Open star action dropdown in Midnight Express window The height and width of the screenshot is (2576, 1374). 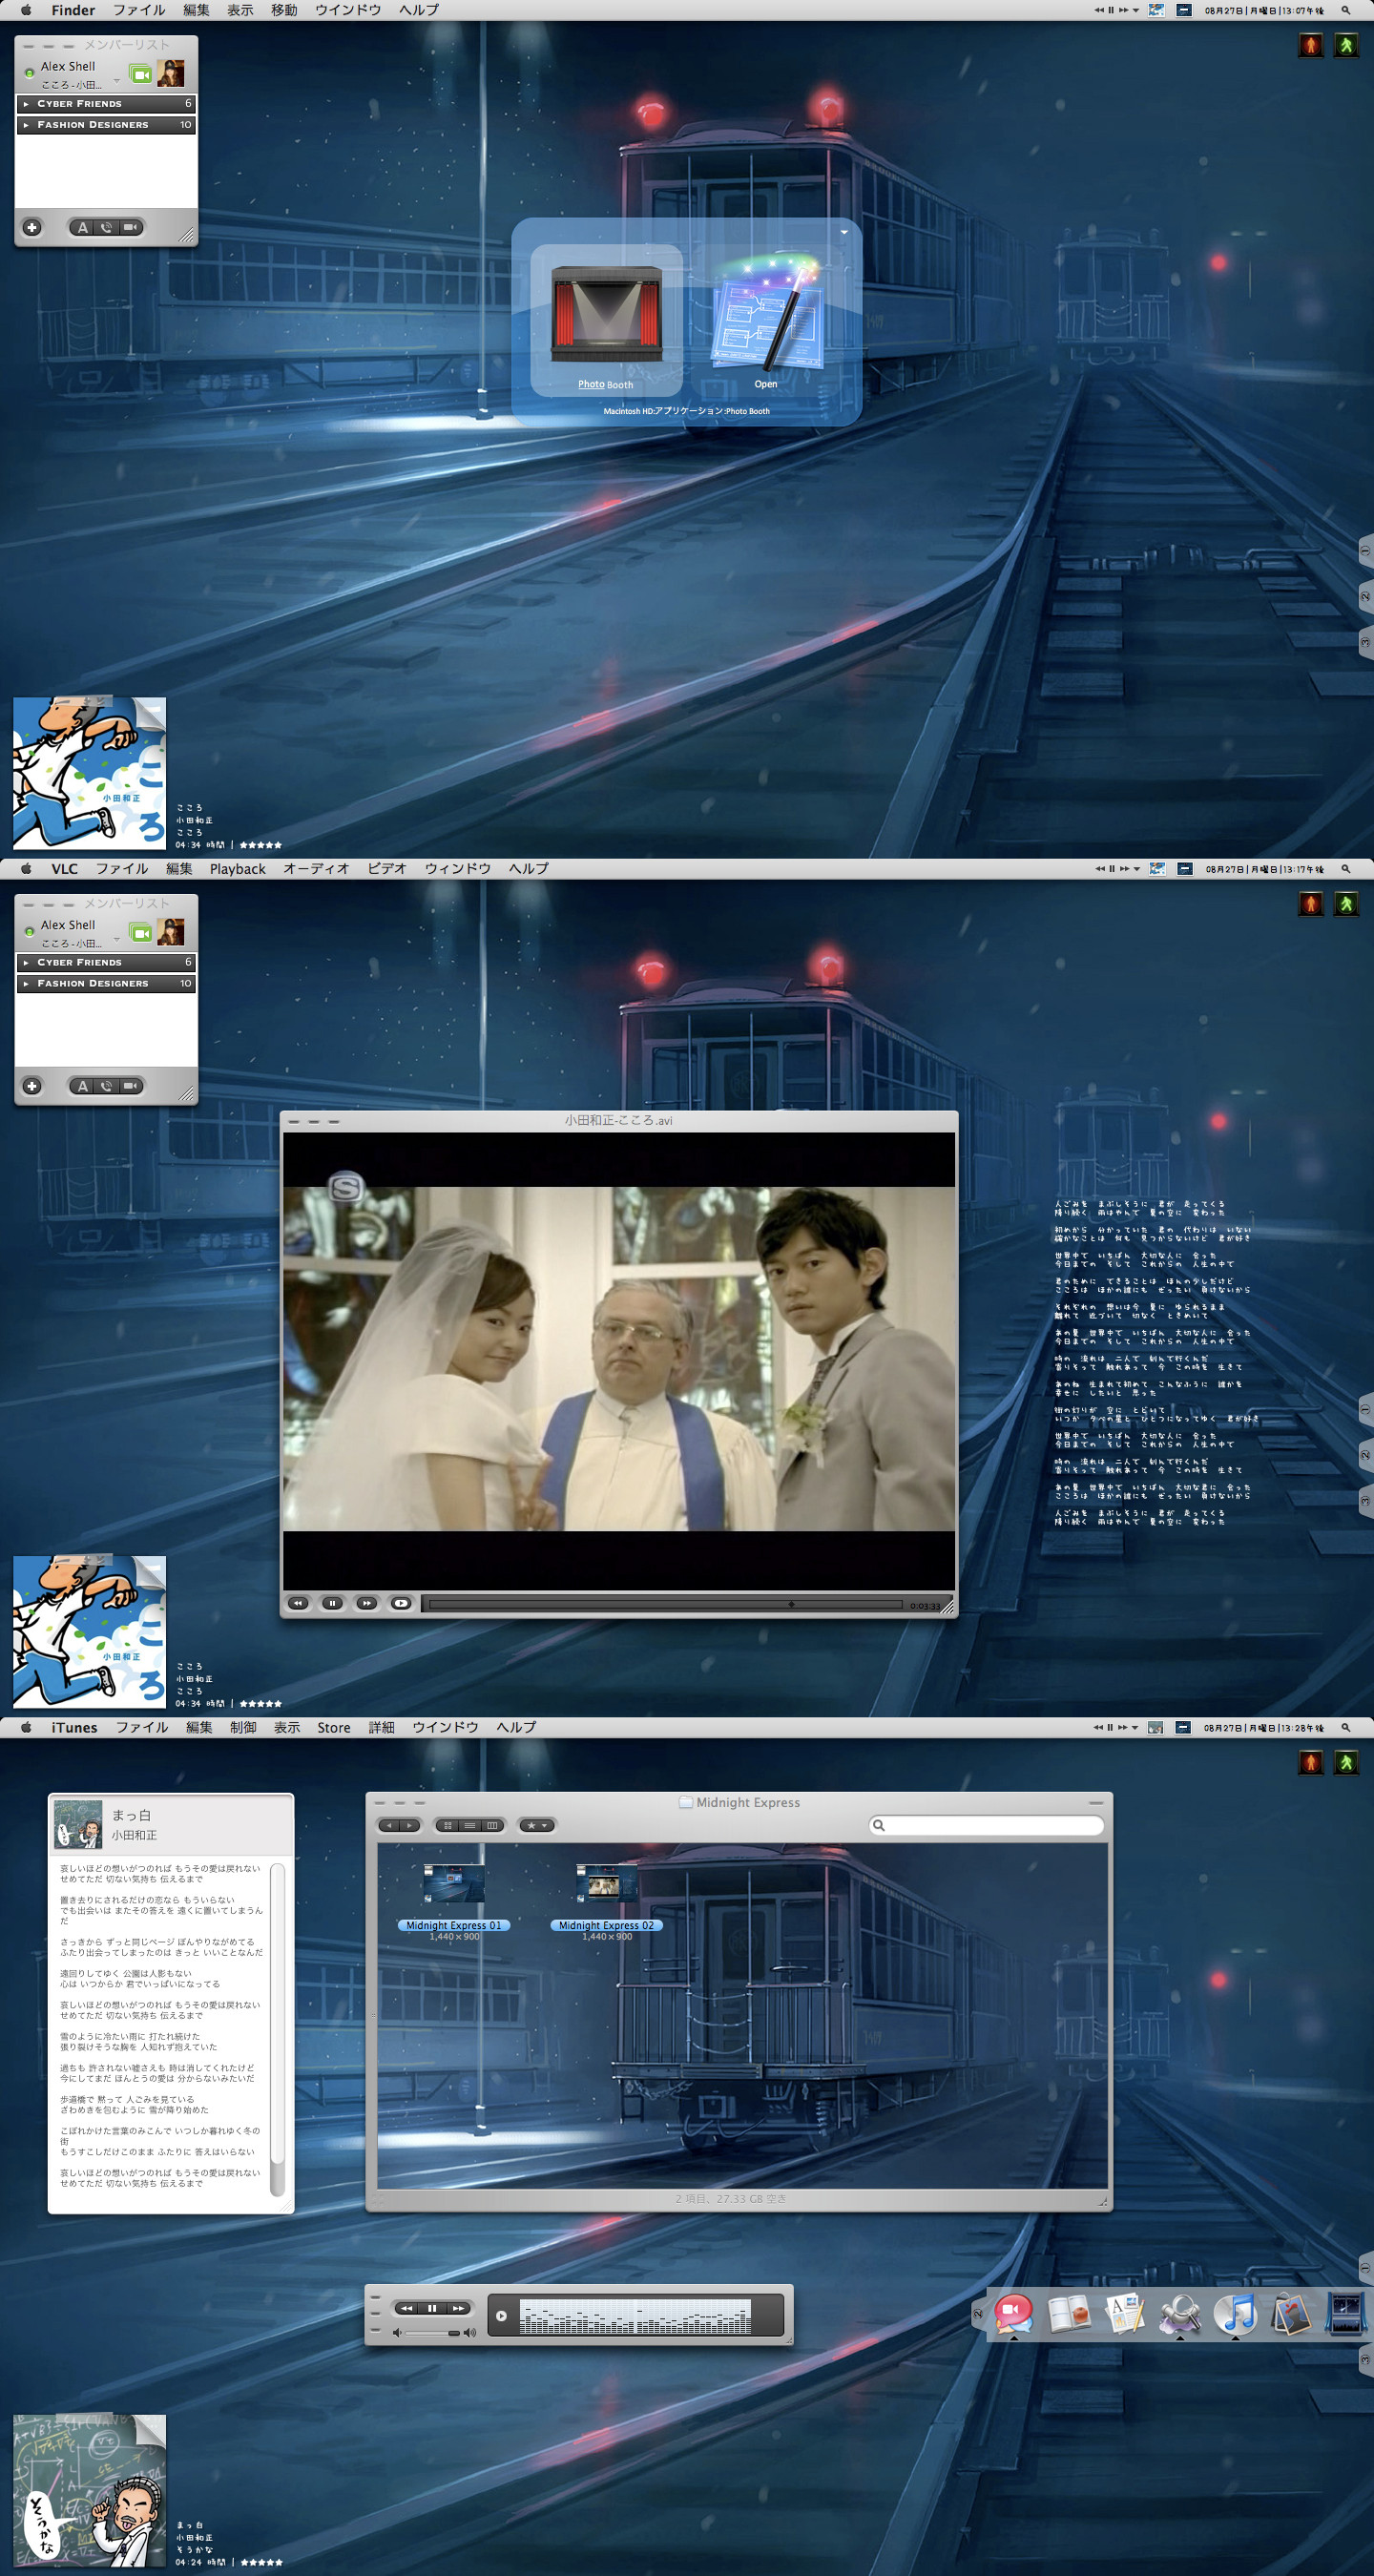(536, 1826)
